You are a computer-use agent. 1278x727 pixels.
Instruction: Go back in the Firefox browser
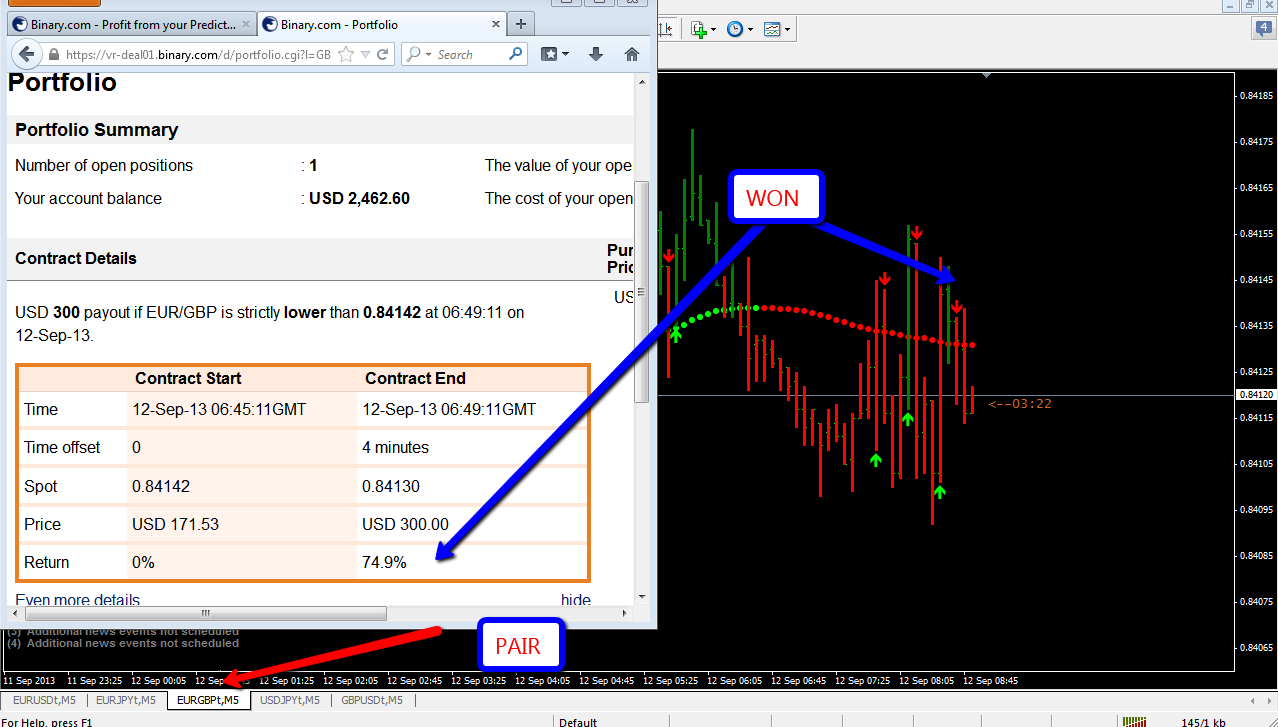26,54
